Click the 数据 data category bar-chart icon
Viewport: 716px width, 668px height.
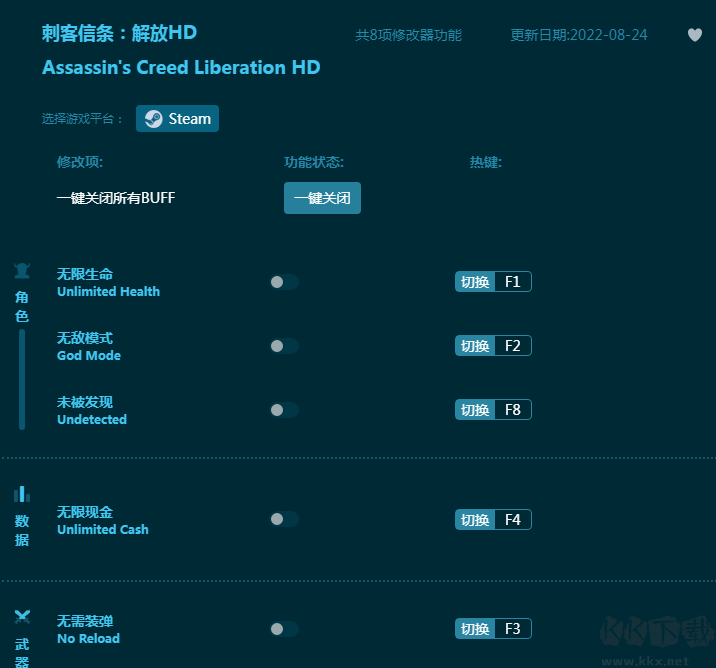tap(22, 494)
